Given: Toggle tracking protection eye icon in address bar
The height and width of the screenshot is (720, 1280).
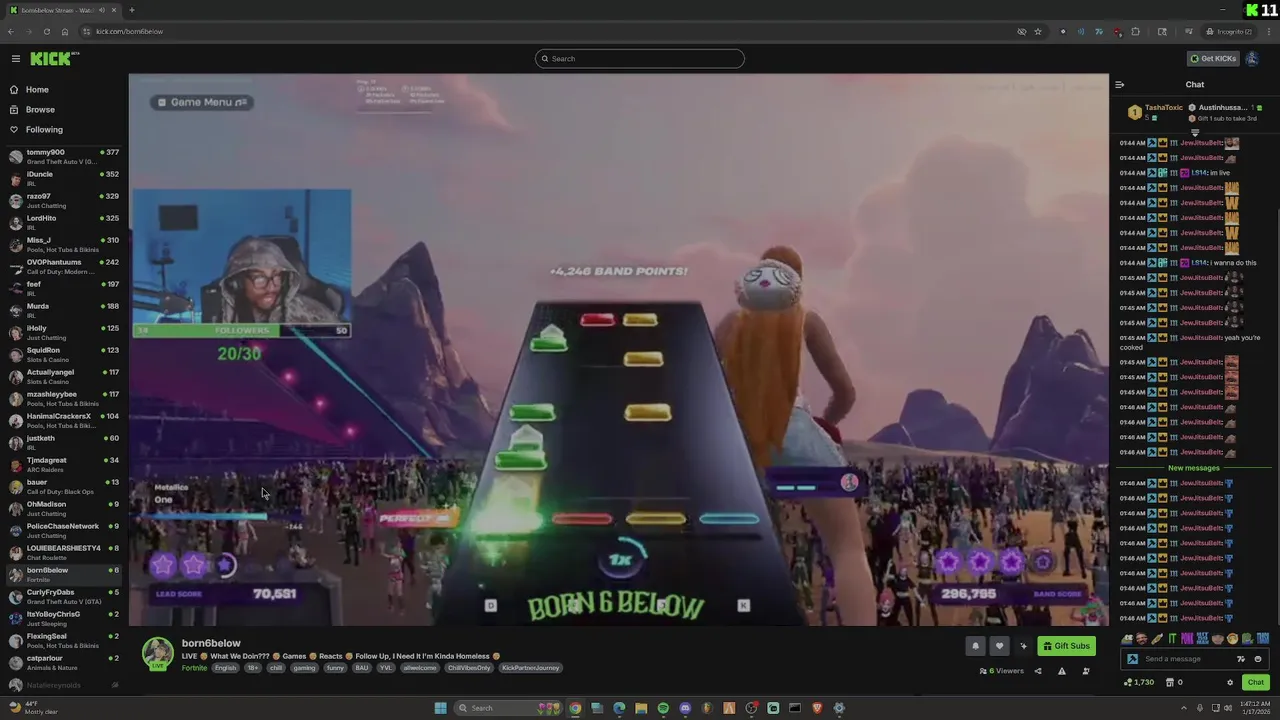Looking at the screenshot, I should coord(1021,31).
